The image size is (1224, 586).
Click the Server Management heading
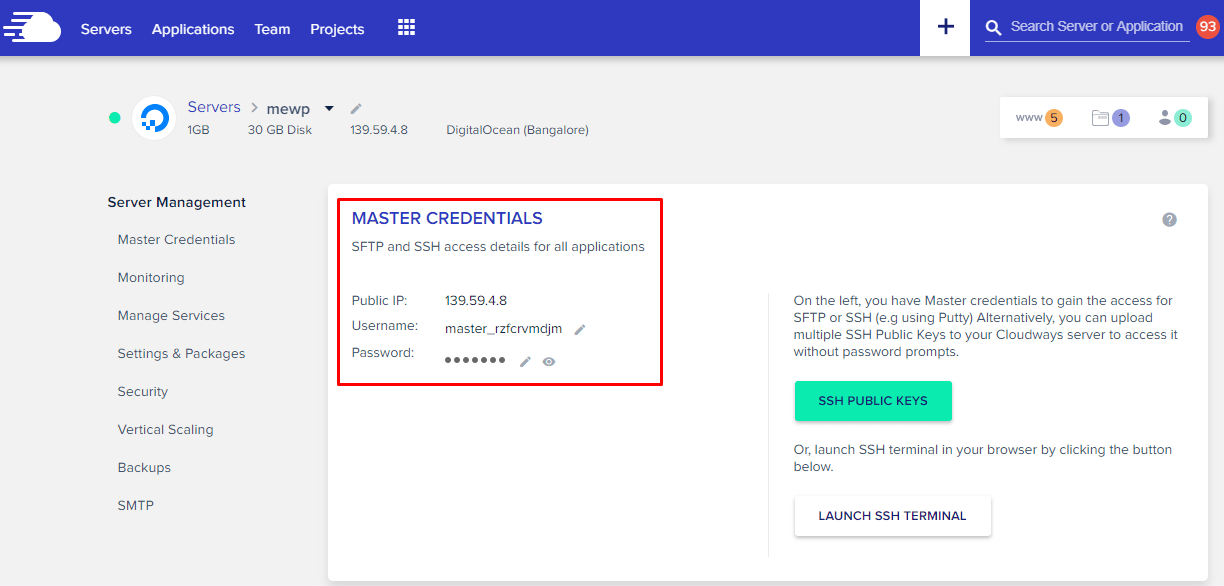[x=177, y=202]
